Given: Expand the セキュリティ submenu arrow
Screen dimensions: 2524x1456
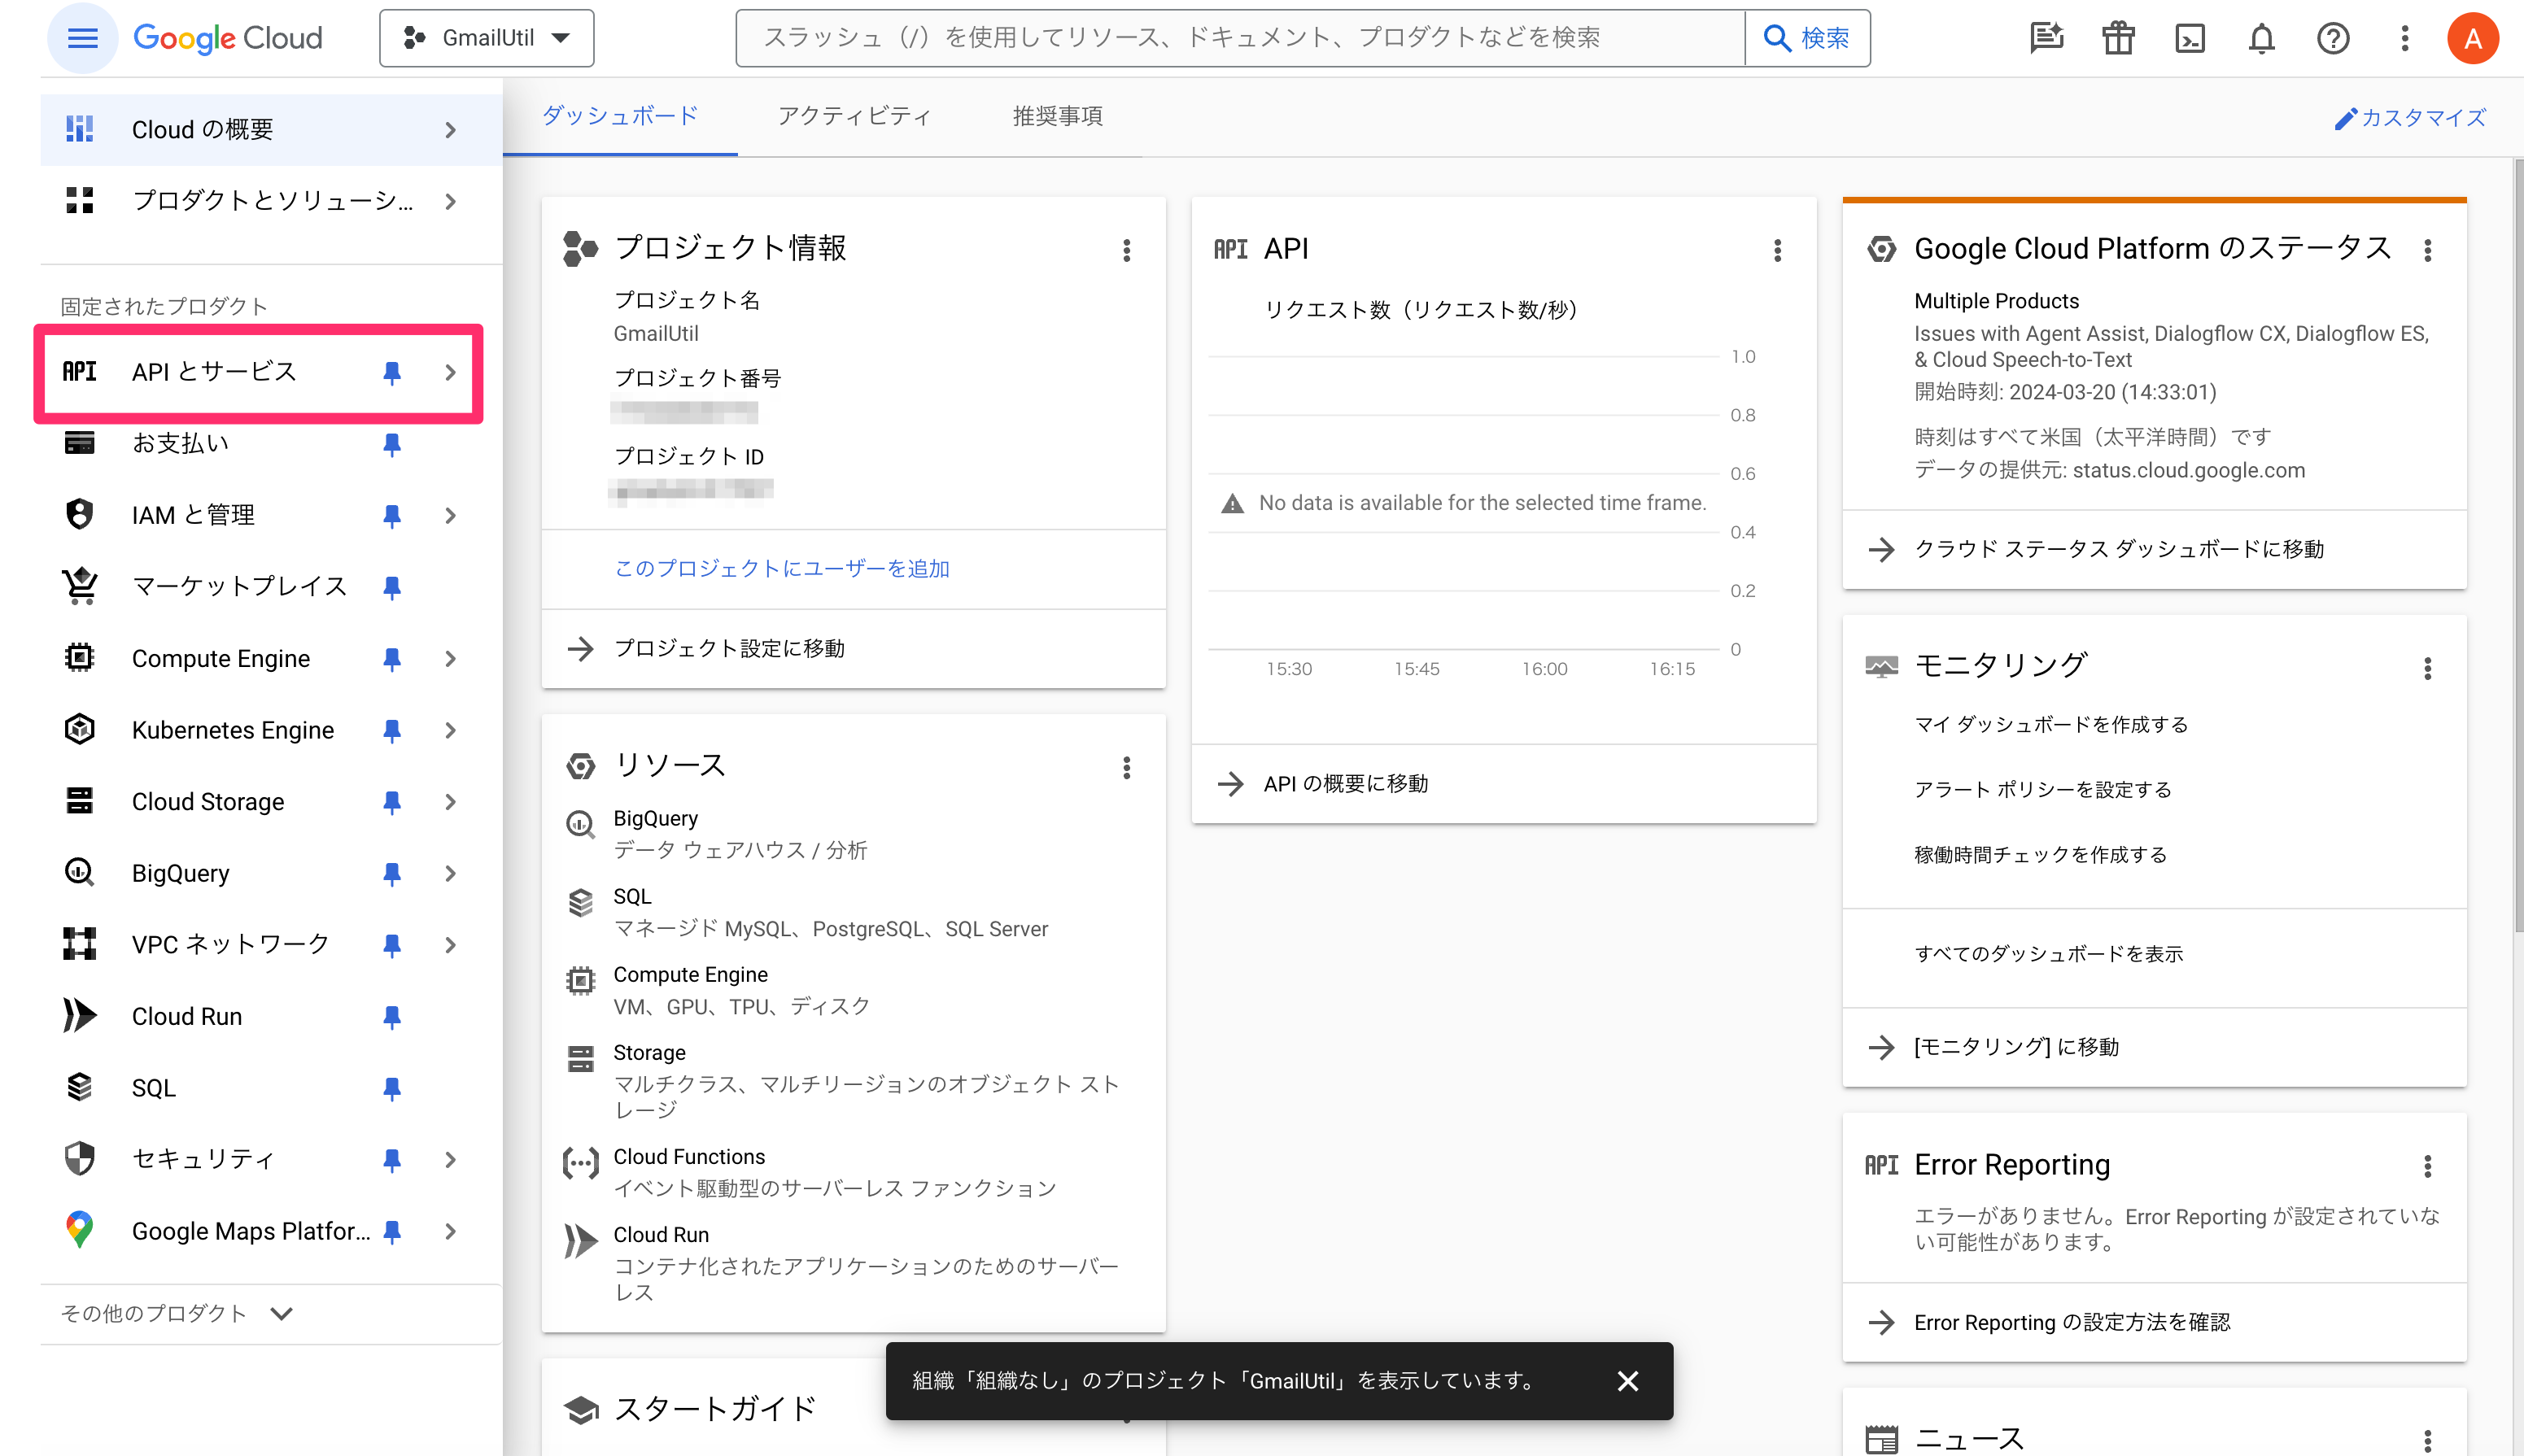Looking at the screenshot, I should 451,1159.
